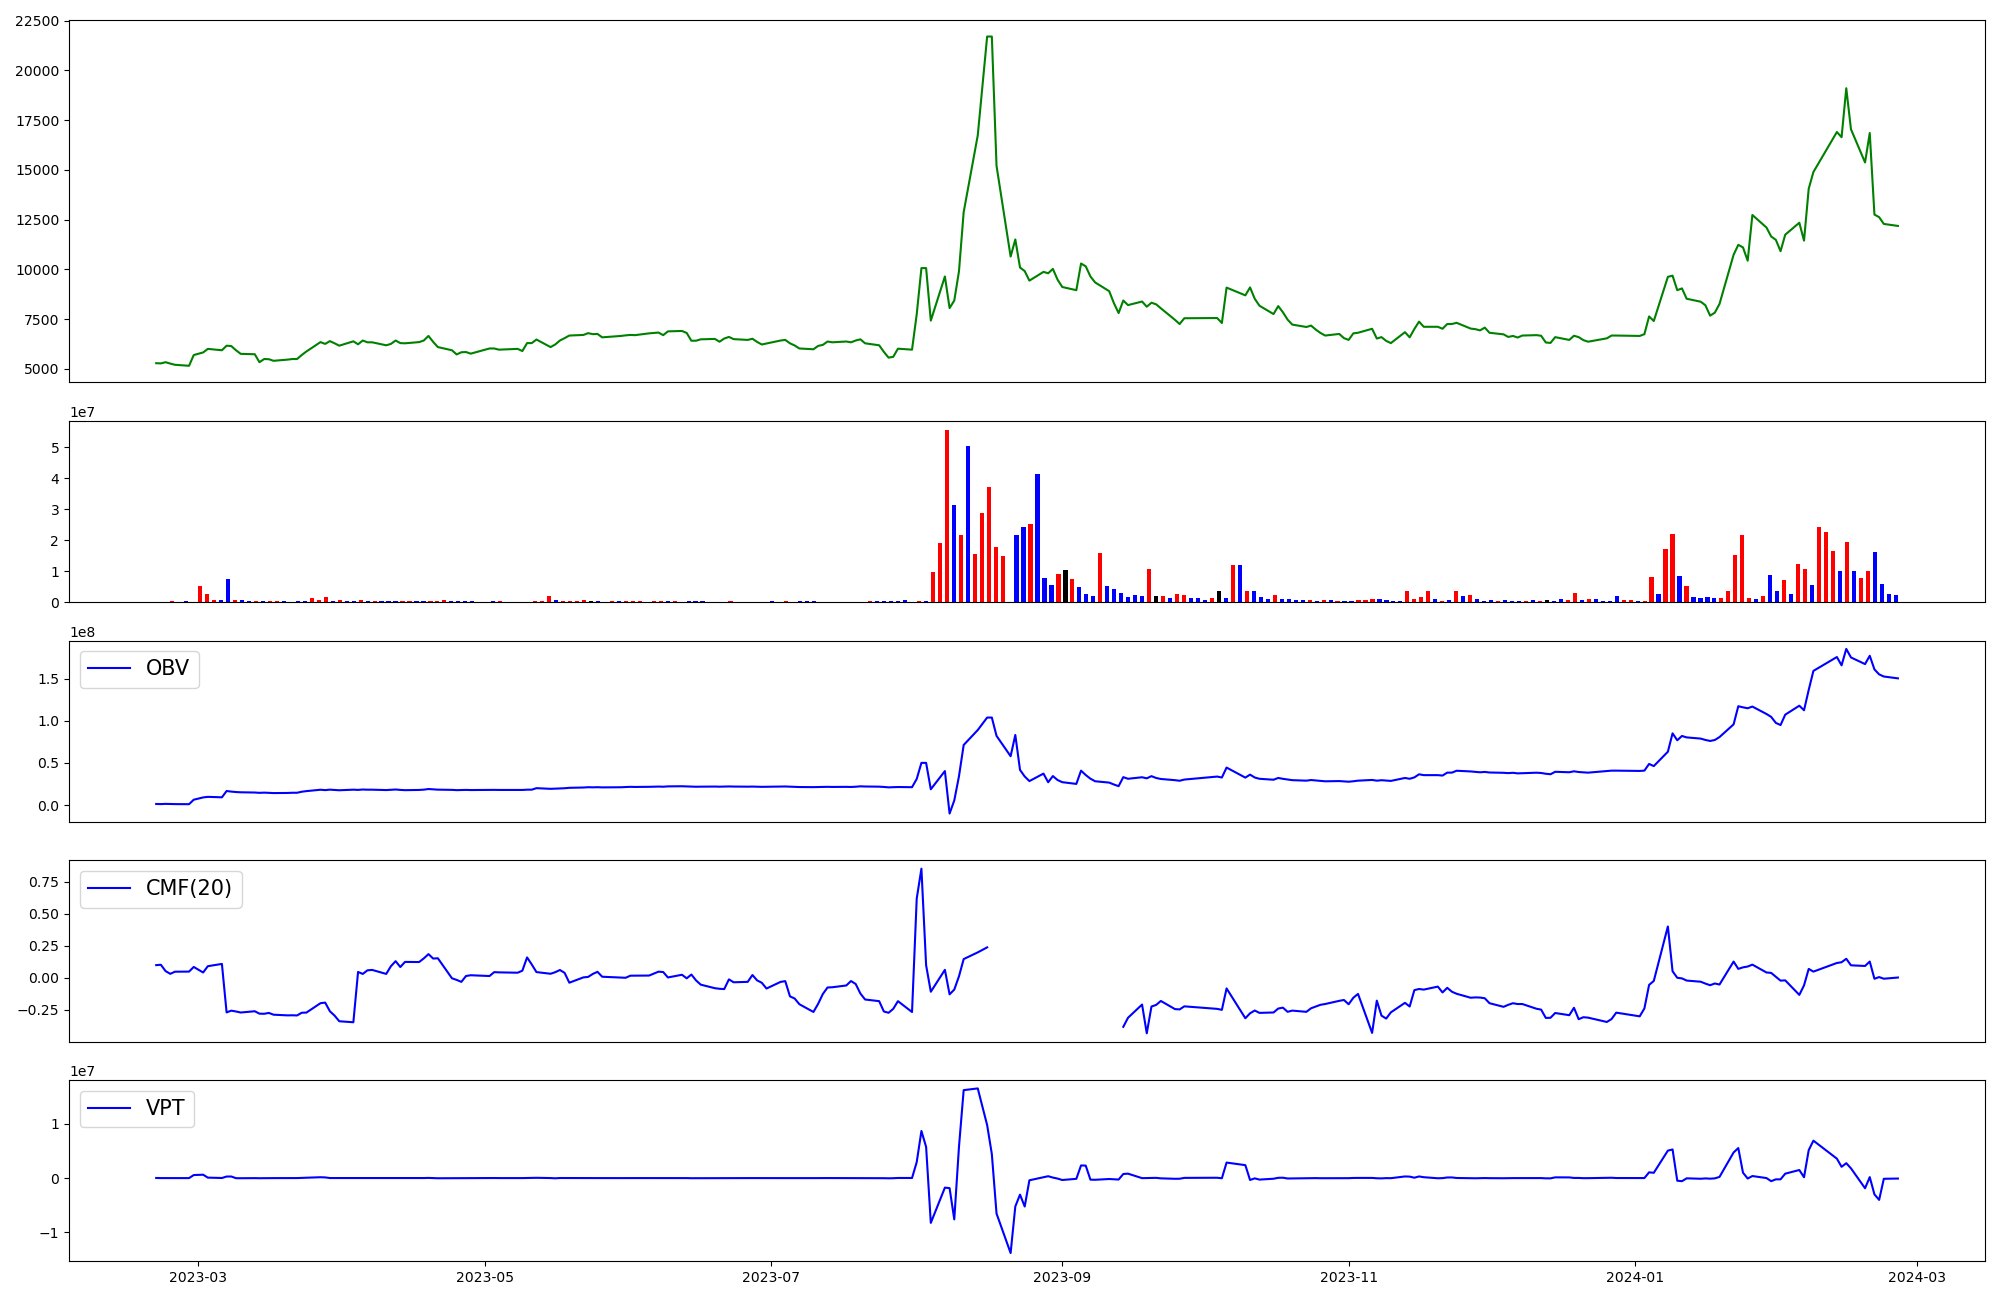Click the 2024-01 x-axis date label
Screen dimensions: 2000x1300
1635,1277
